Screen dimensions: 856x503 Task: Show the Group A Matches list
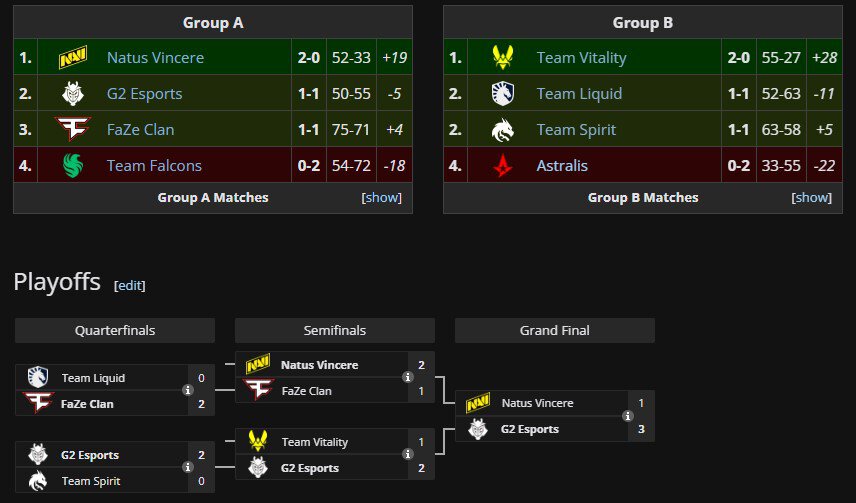[381, 198]
